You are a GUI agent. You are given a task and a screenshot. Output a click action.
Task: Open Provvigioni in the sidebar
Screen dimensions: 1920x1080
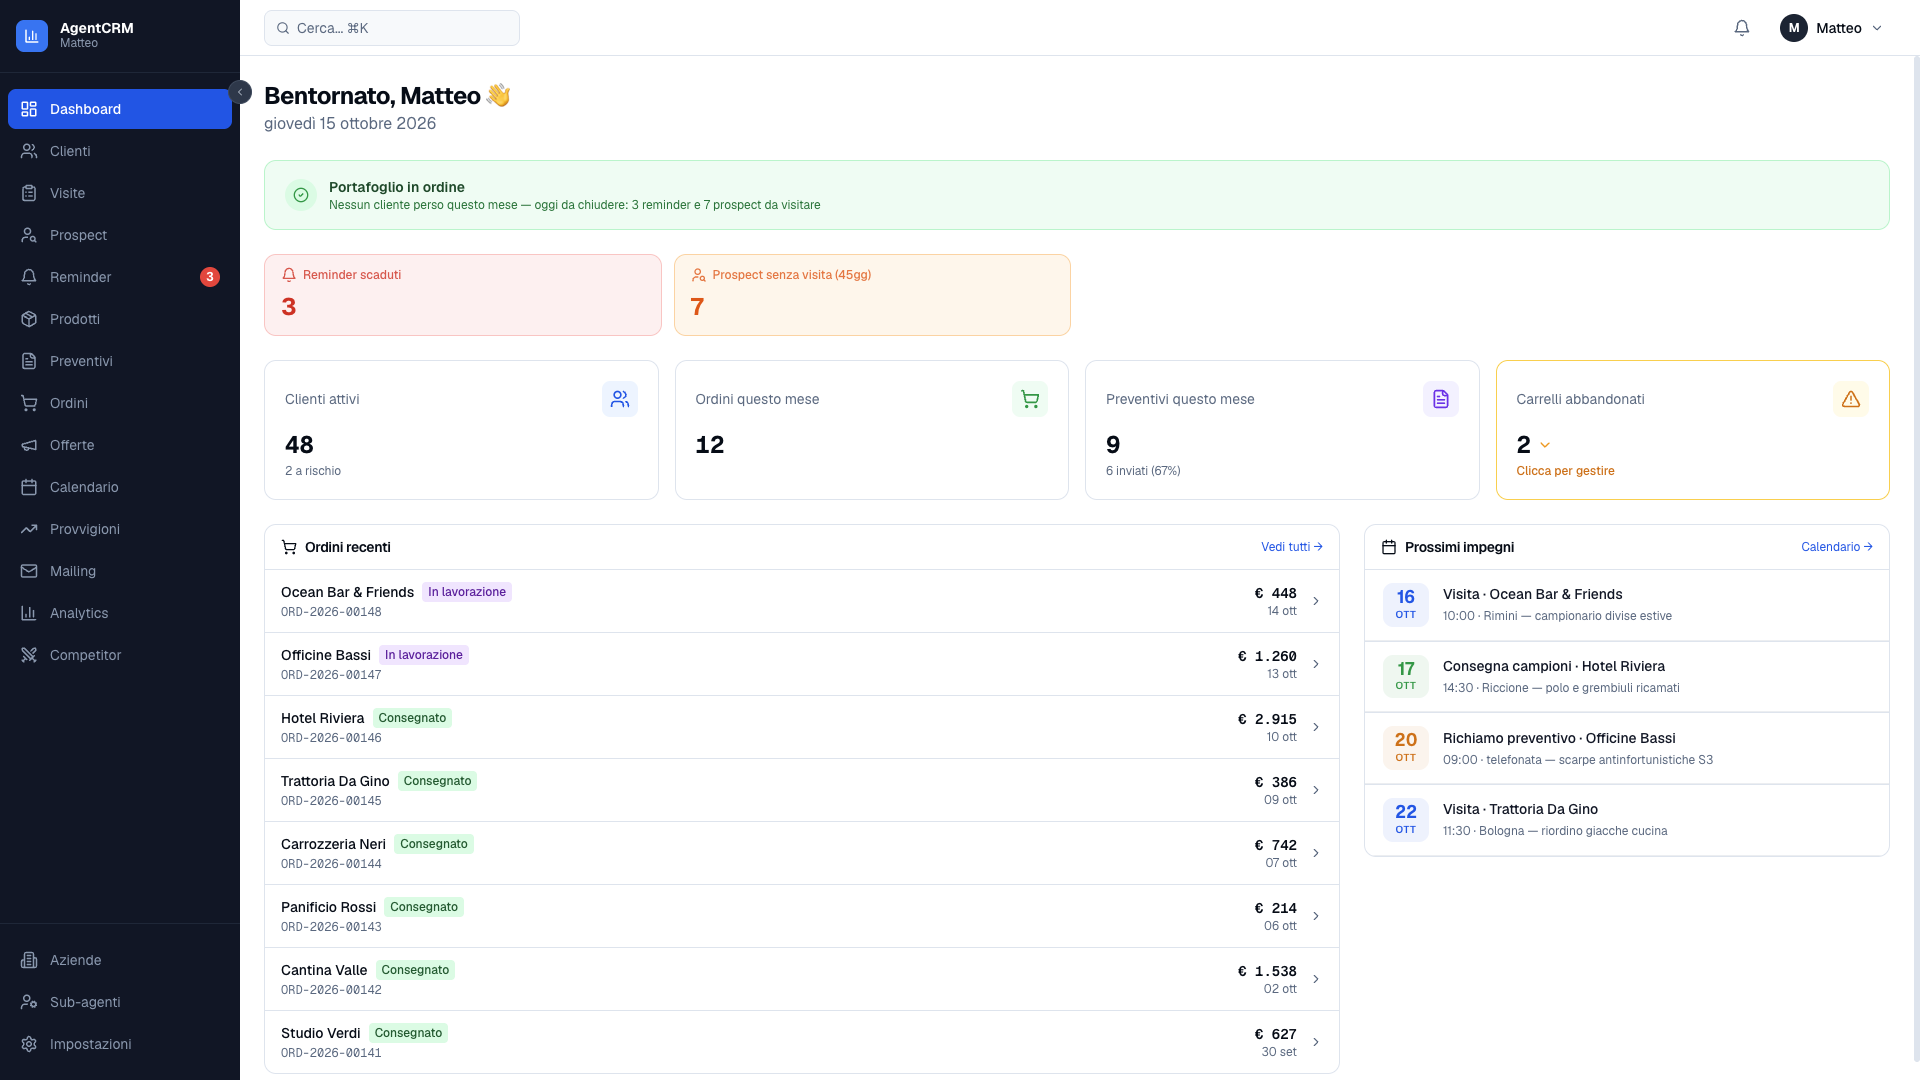point(120,529)
